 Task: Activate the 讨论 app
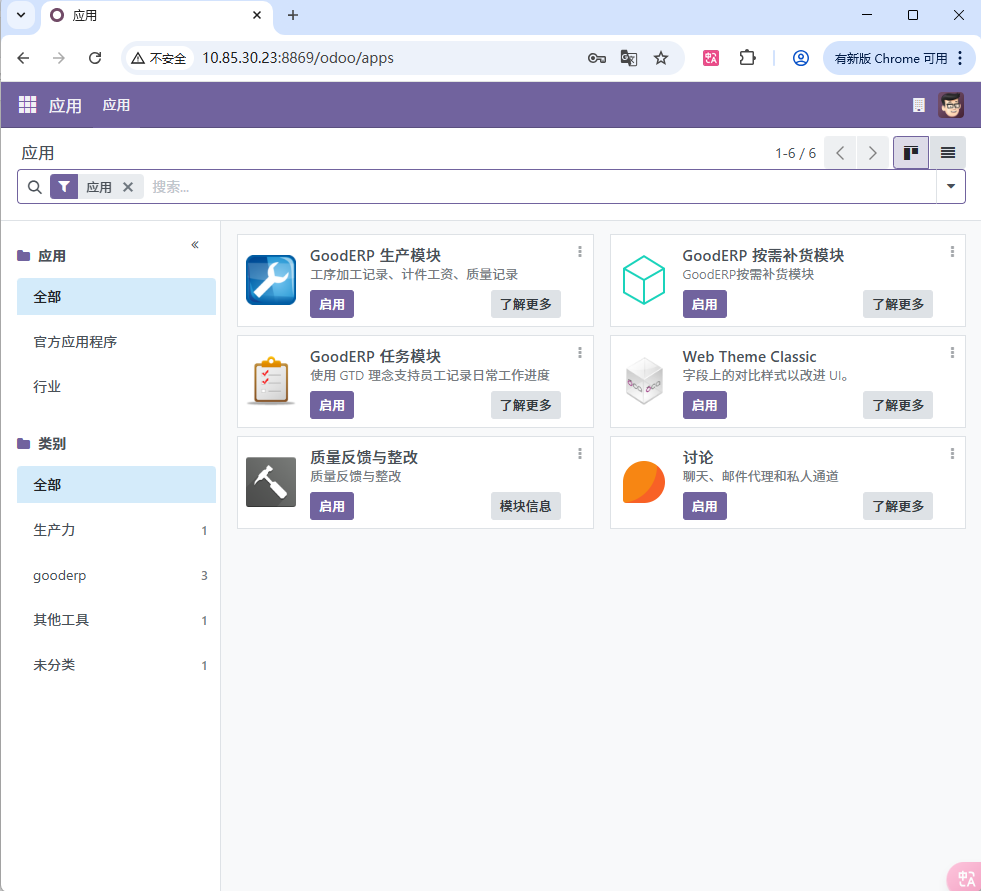(704, 506)
